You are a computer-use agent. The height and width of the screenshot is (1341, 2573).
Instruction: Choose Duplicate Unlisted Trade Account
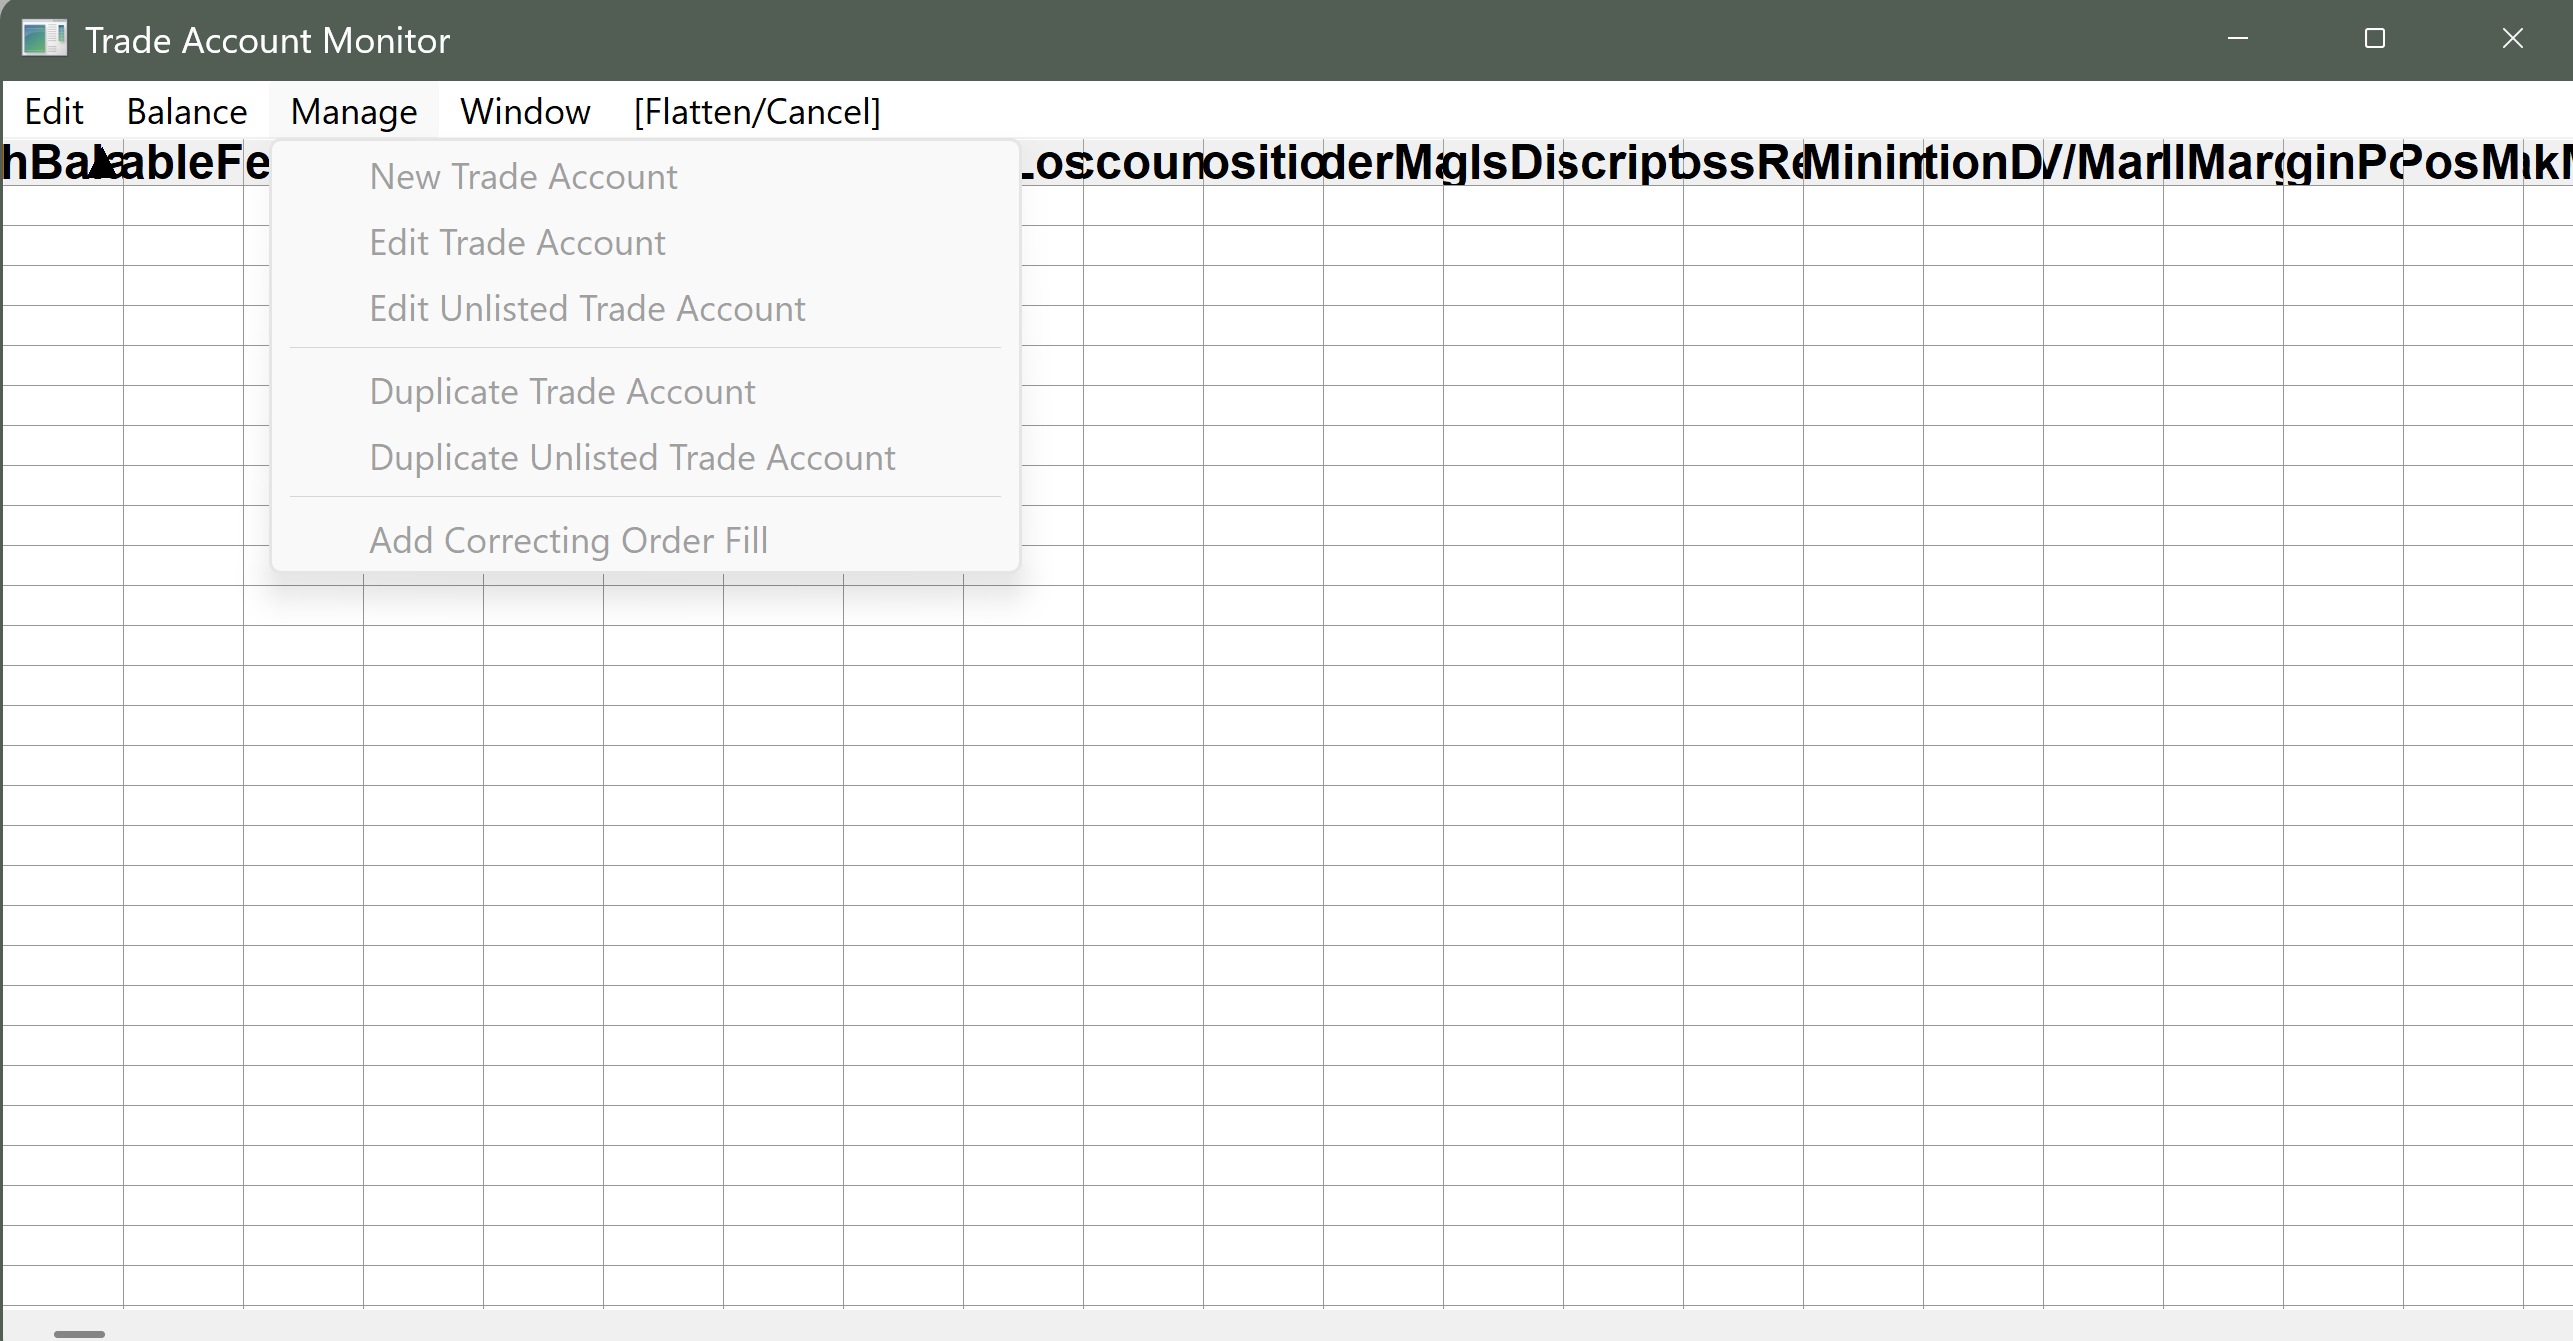[632, 458]
